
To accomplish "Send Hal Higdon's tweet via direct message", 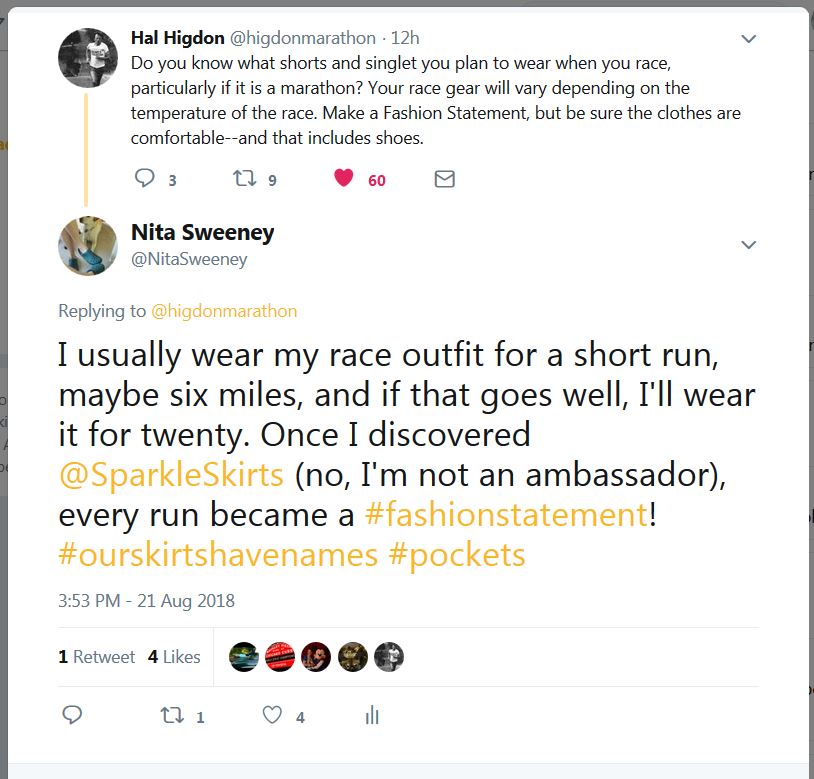I will [445, 179].
